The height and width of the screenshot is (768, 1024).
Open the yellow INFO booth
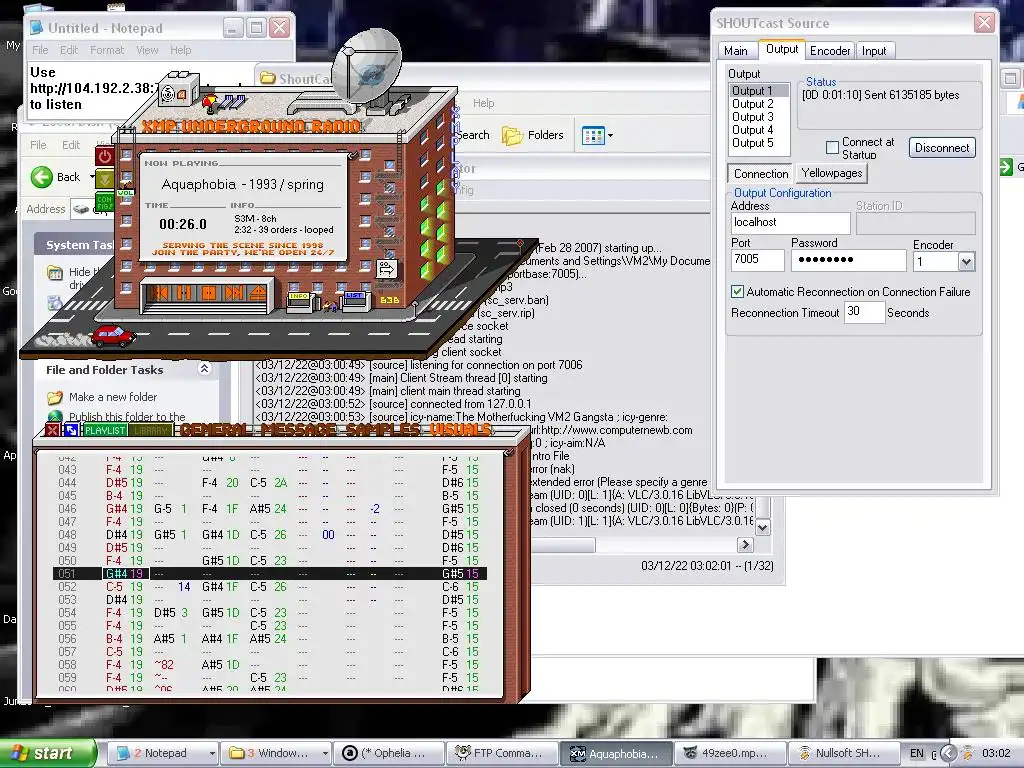click(299, 301)
